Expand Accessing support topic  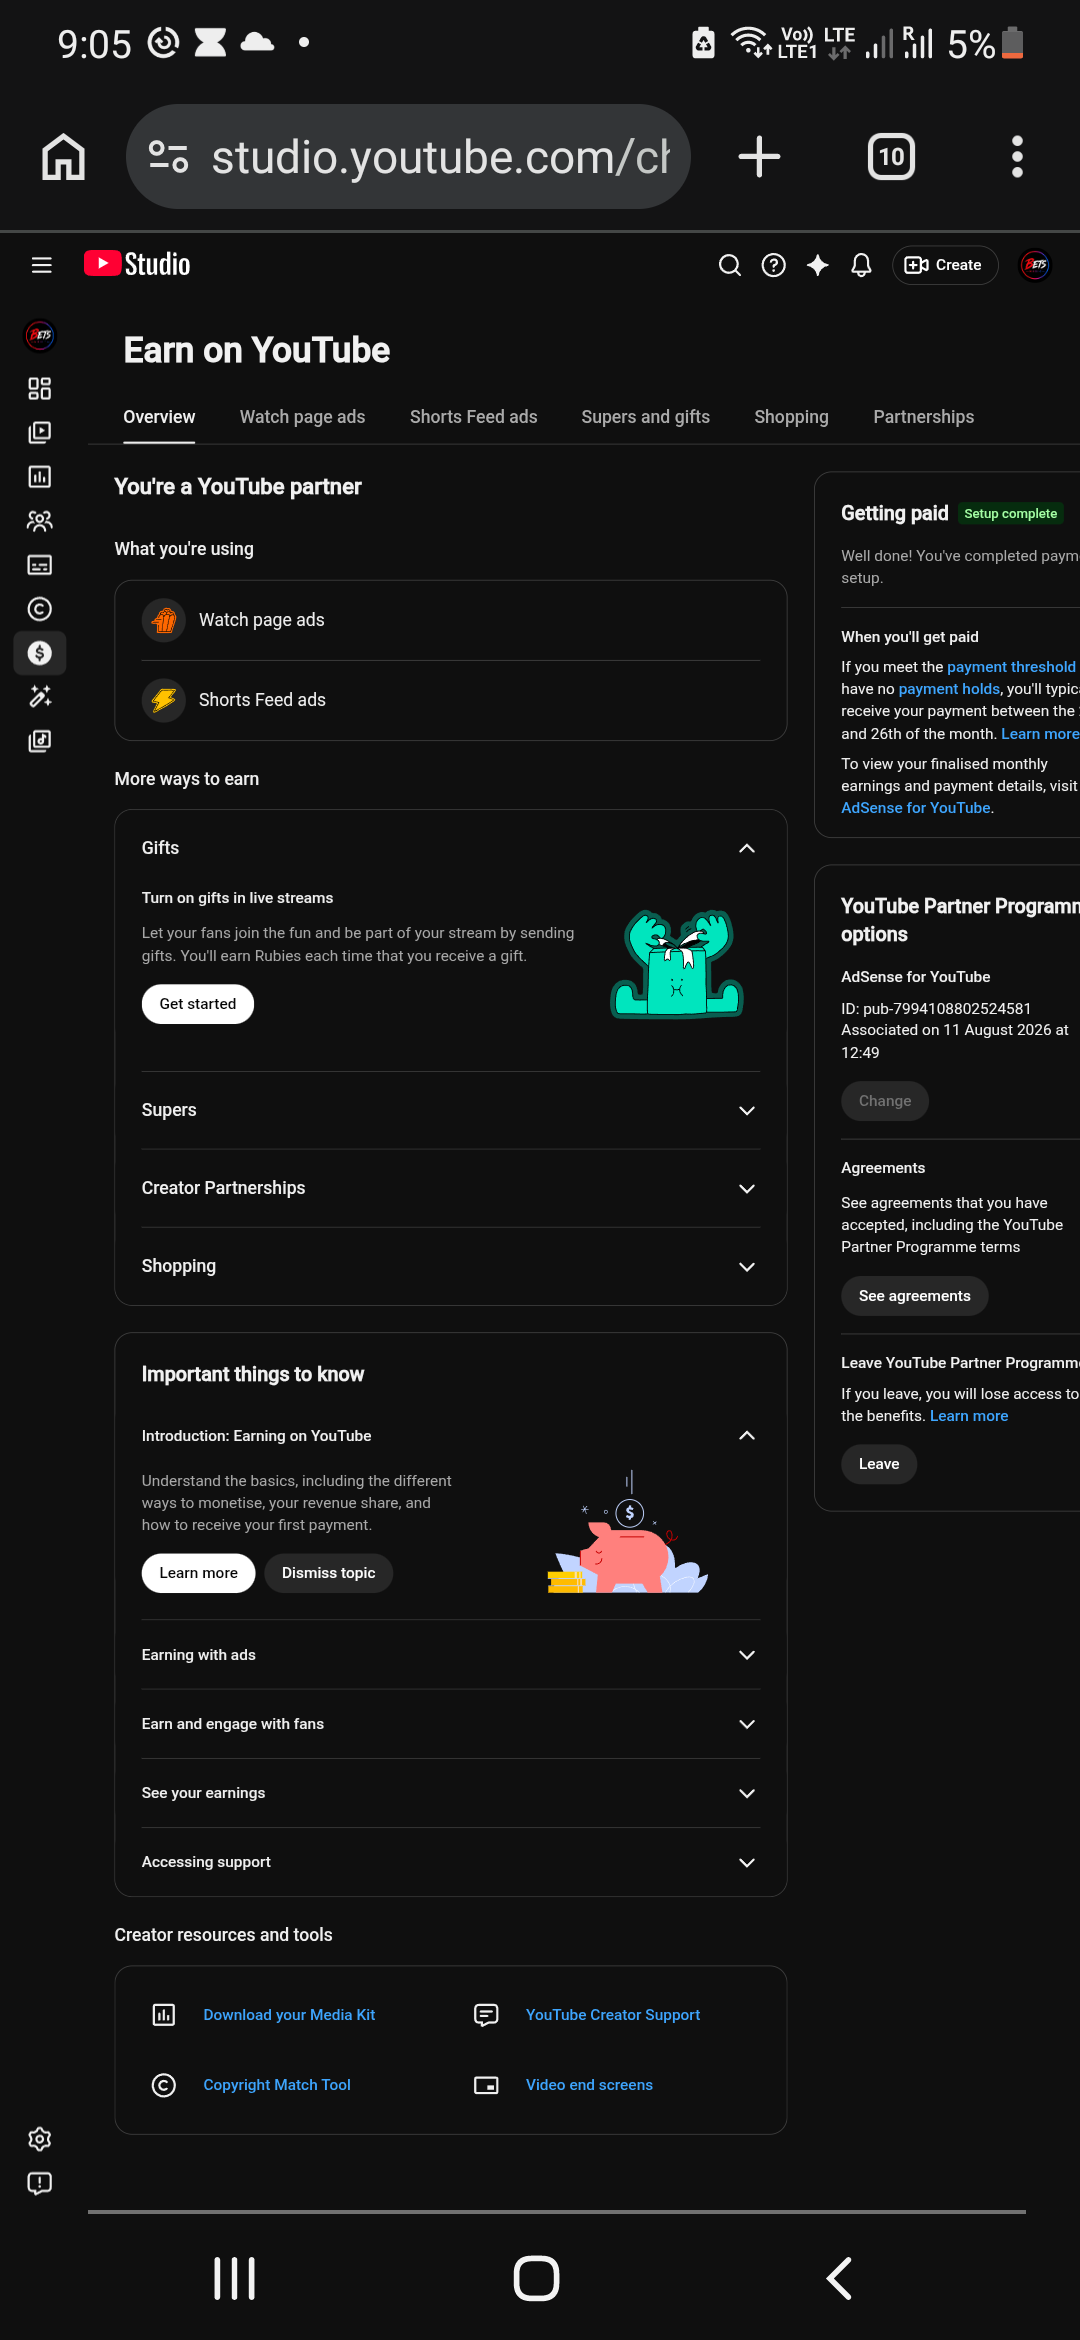pos(747,1862)
